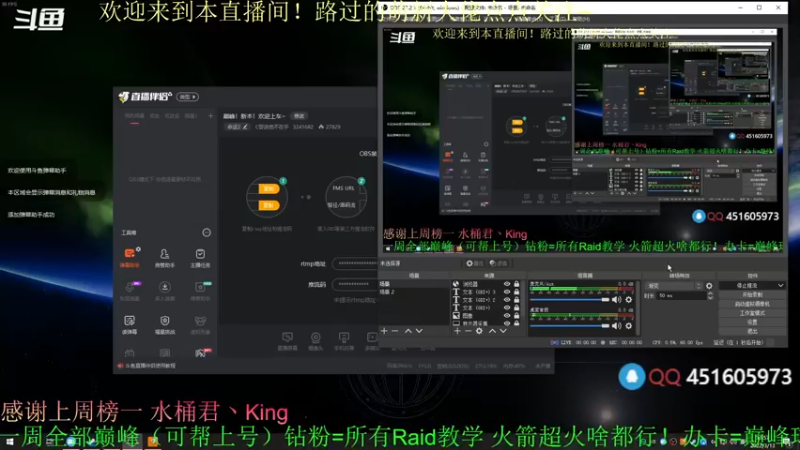Click 开始录制 in OBS controls
Screen dimensions: 800x450
click(752, 295)
